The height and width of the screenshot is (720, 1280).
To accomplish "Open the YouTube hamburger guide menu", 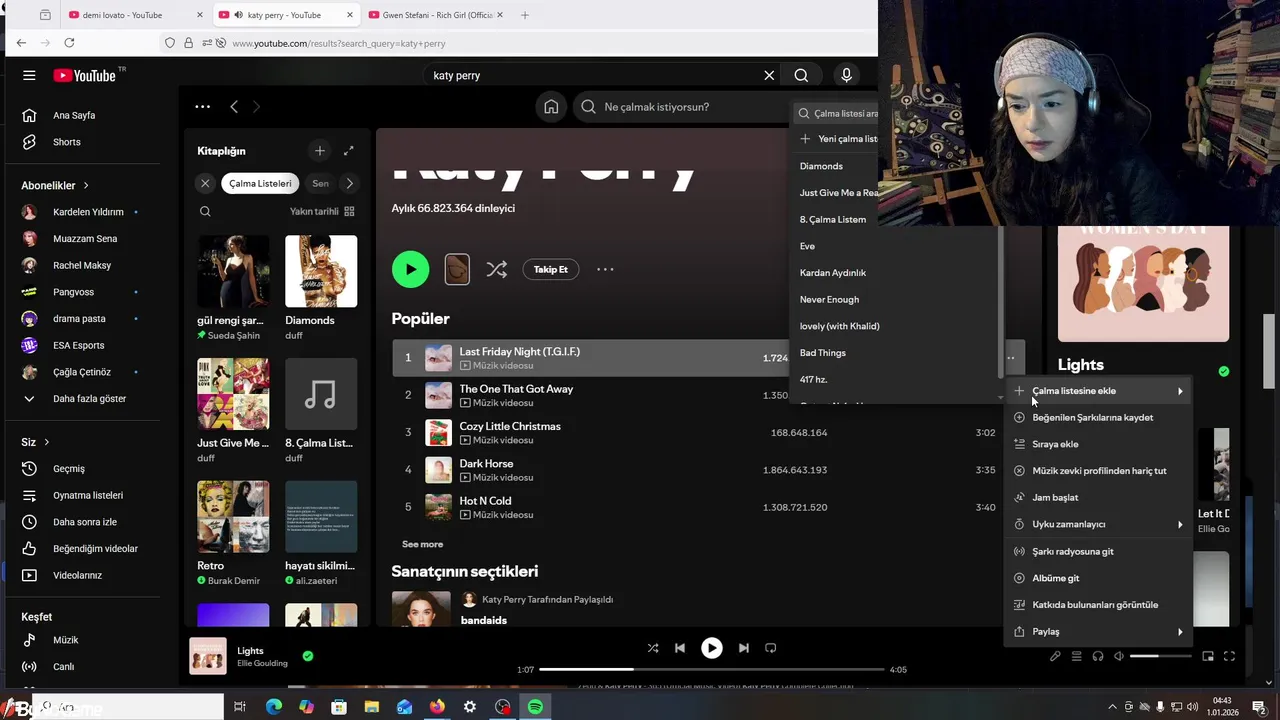I will pyautogui.click(x=29, y=75).
